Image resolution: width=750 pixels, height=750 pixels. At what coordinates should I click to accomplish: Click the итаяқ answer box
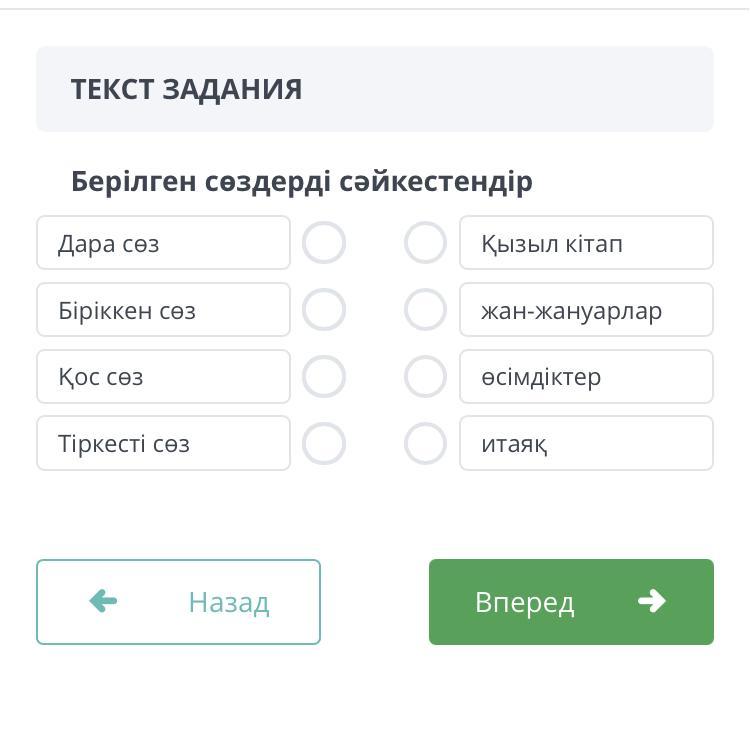(x=586, y=444)
